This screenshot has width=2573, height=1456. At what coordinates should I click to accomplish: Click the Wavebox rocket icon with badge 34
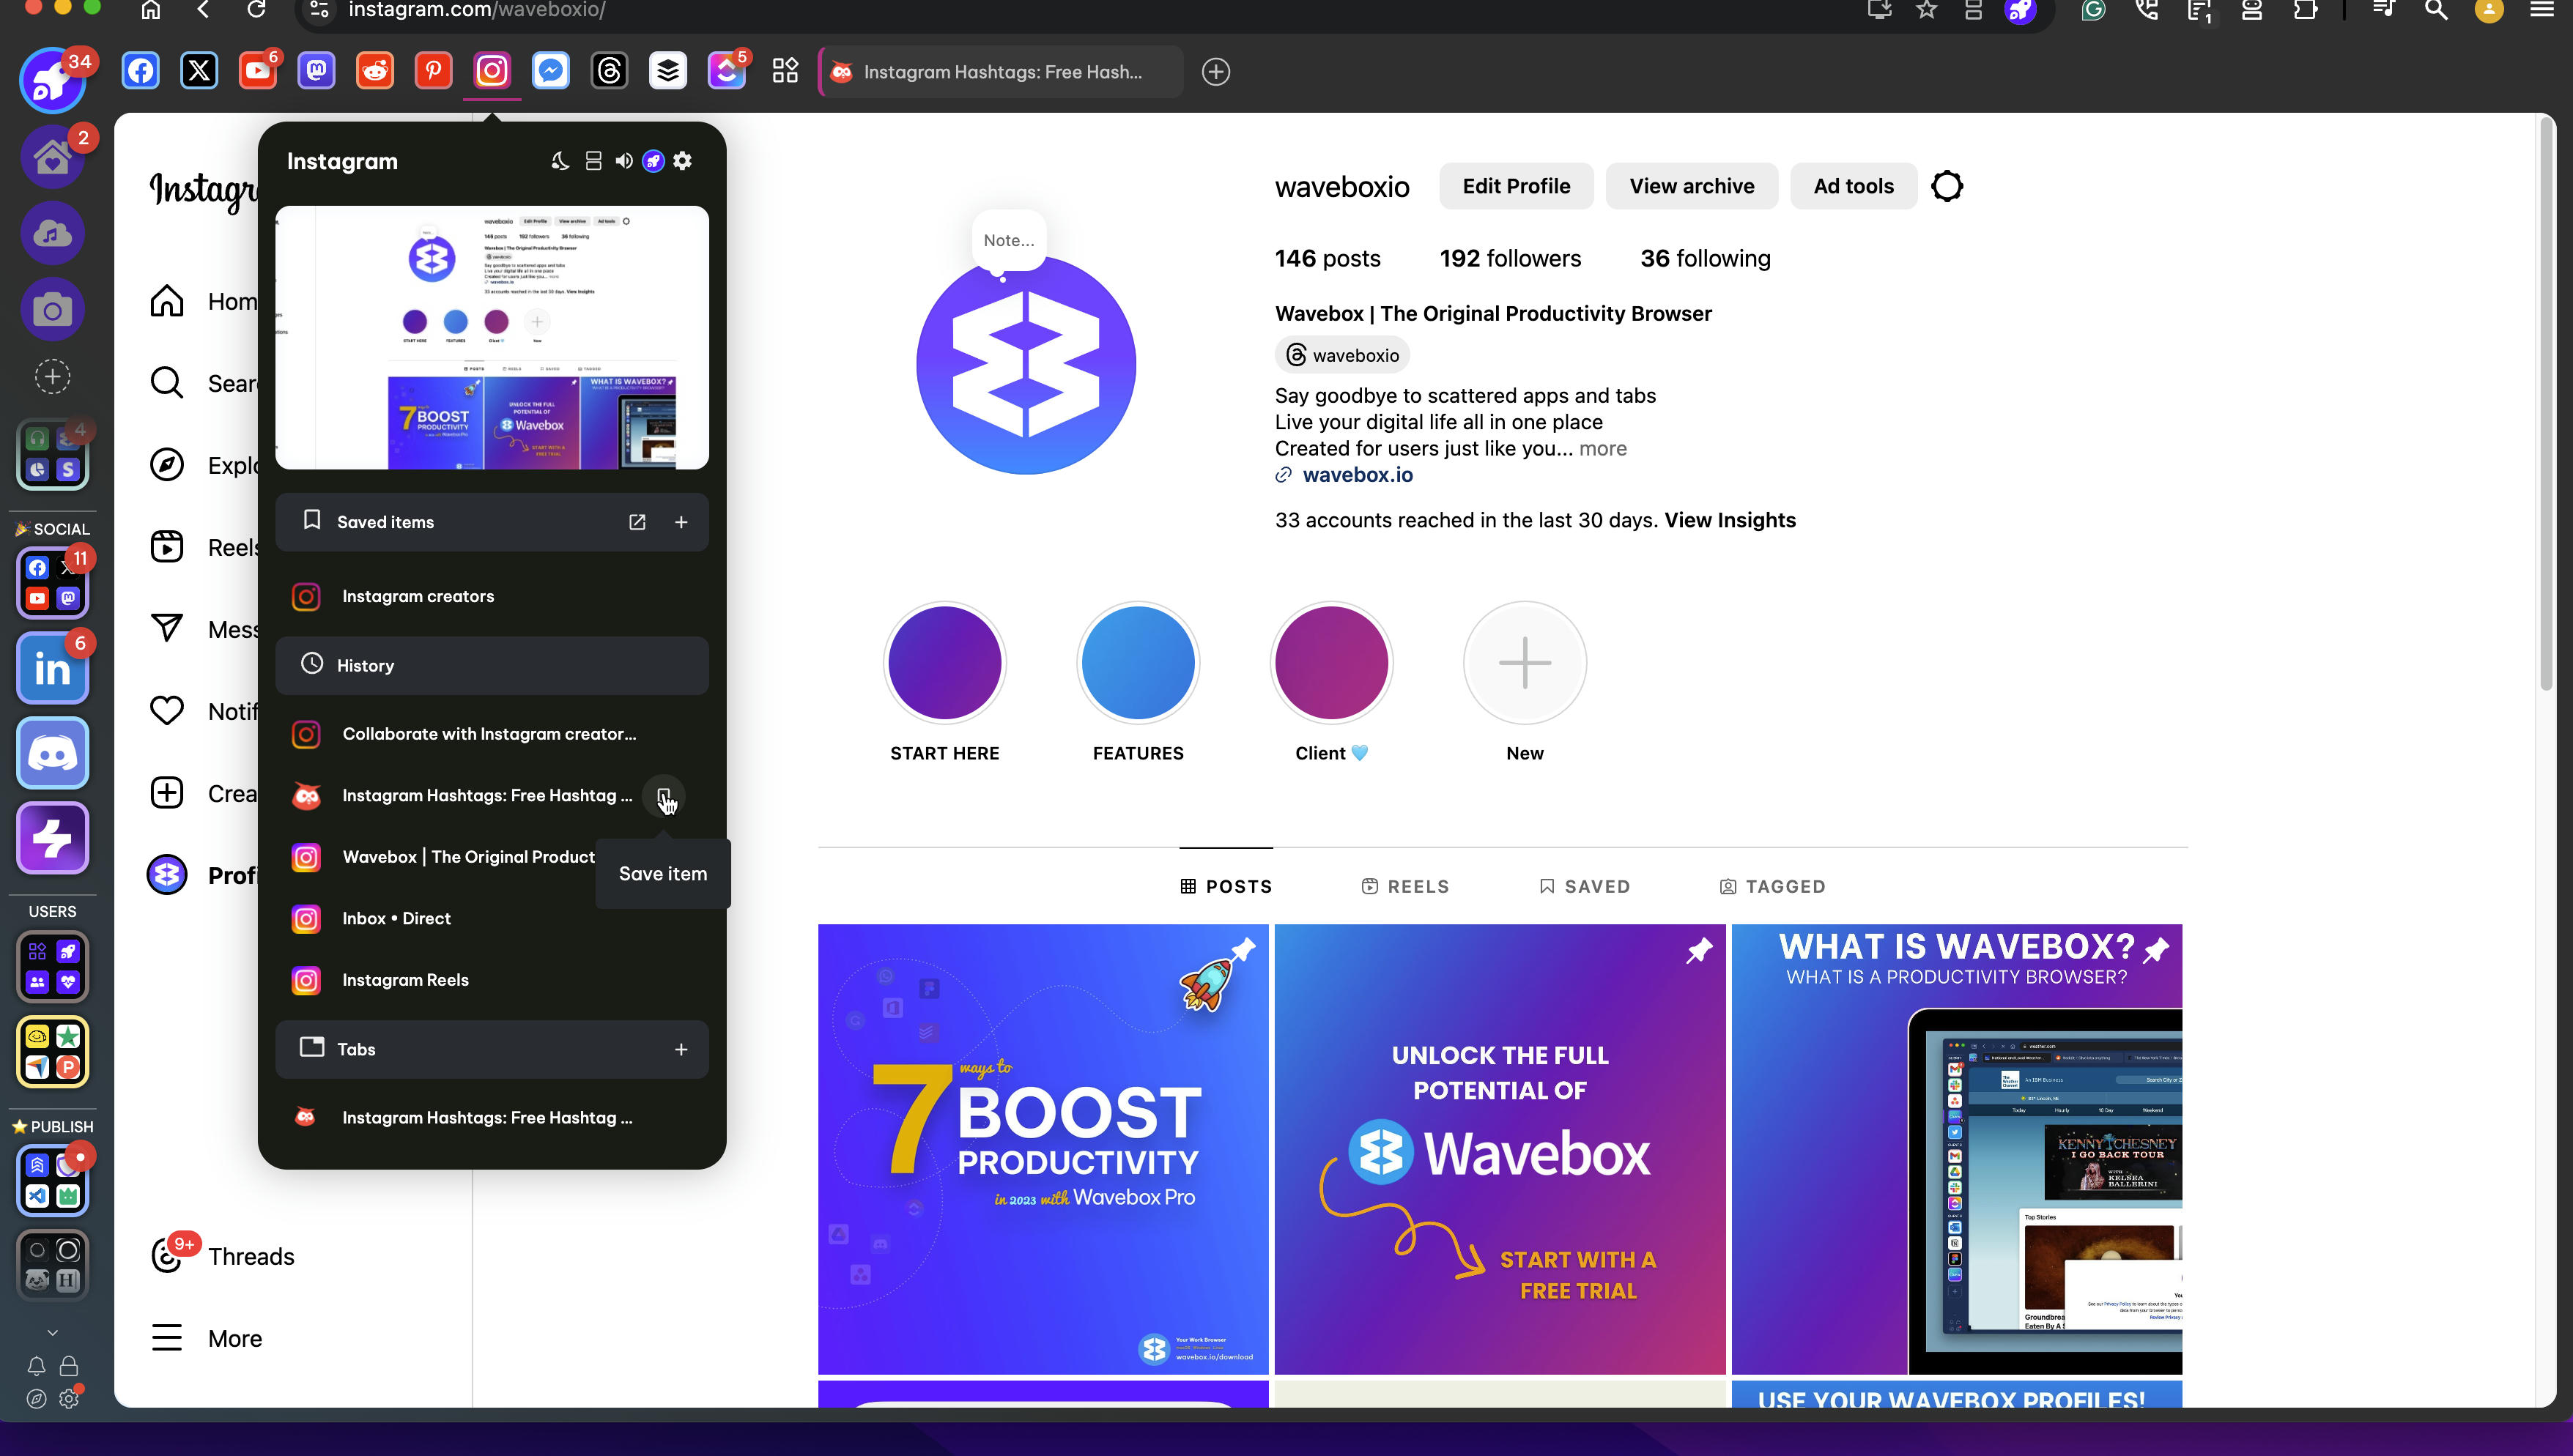tap(52, 80)
